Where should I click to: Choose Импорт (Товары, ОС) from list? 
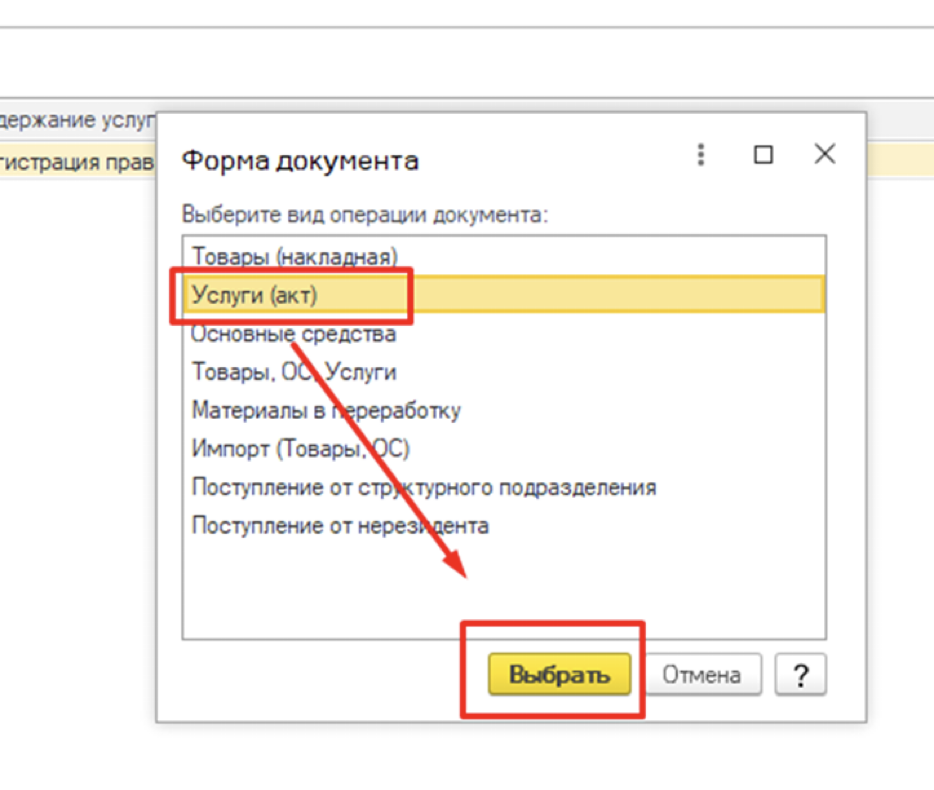[x=301, y=448]
